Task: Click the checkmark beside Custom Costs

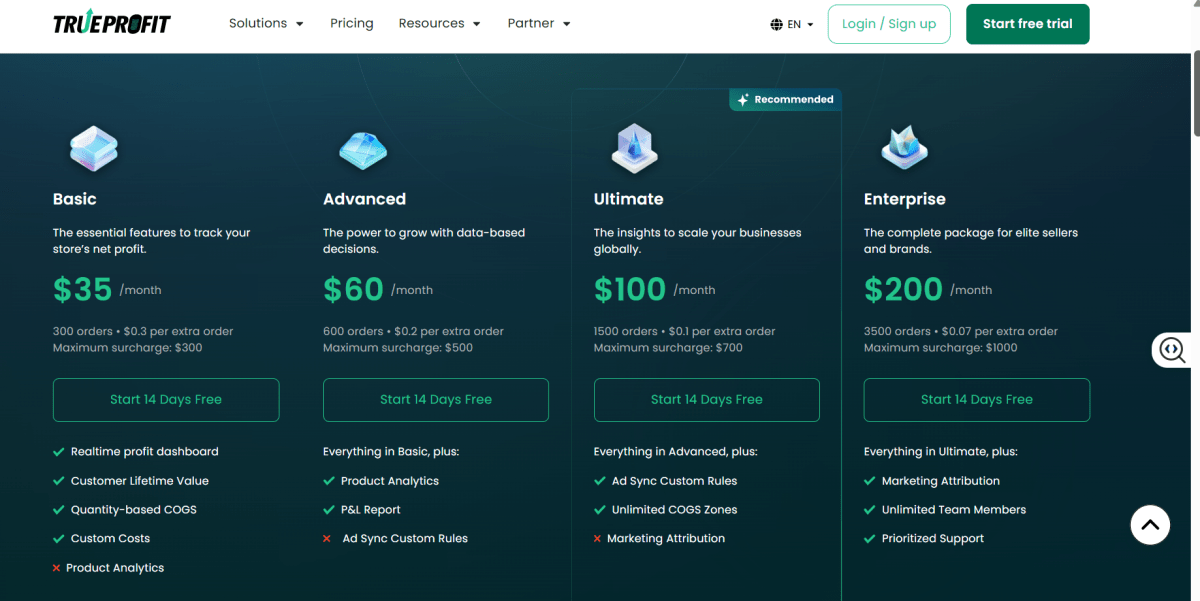Action: pyautogui.click(x=59, y=539)
